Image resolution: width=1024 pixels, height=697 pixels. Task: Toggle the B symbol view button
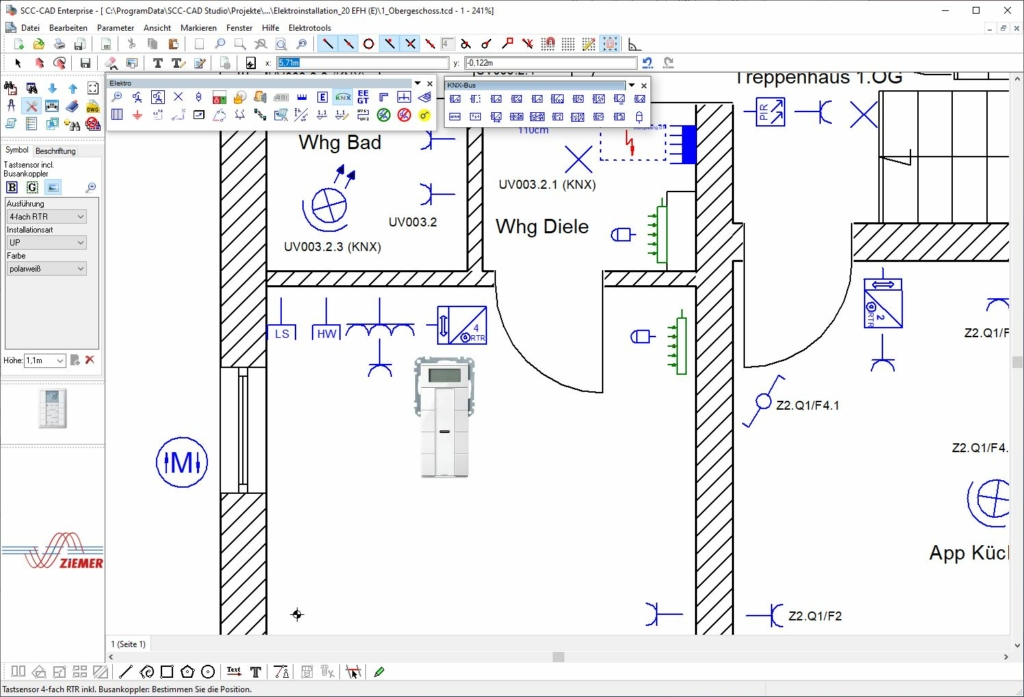(x=12, y=187)
